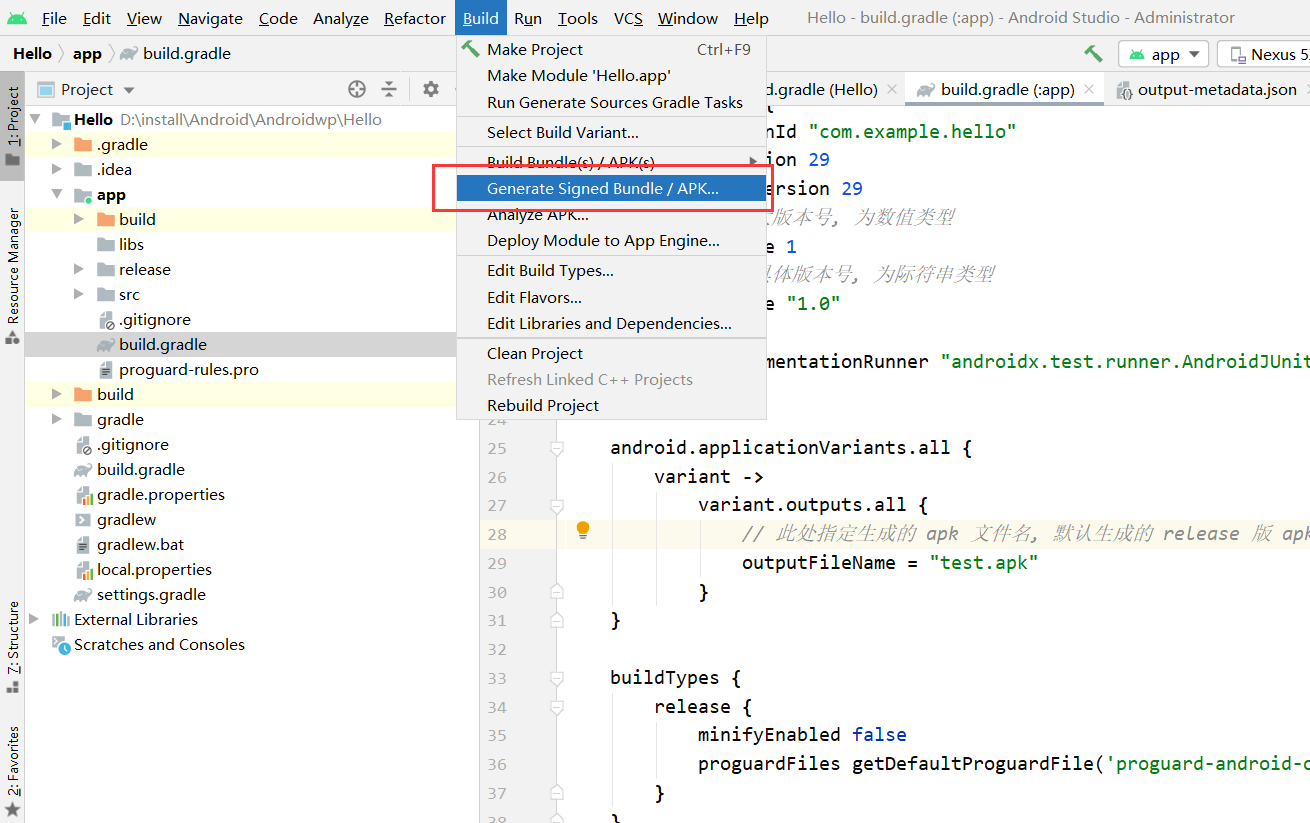Click the Hello breadcrumb in navigation bar
The width and height of the screenshot is (1310, 823).
click(x=32, y=54)
